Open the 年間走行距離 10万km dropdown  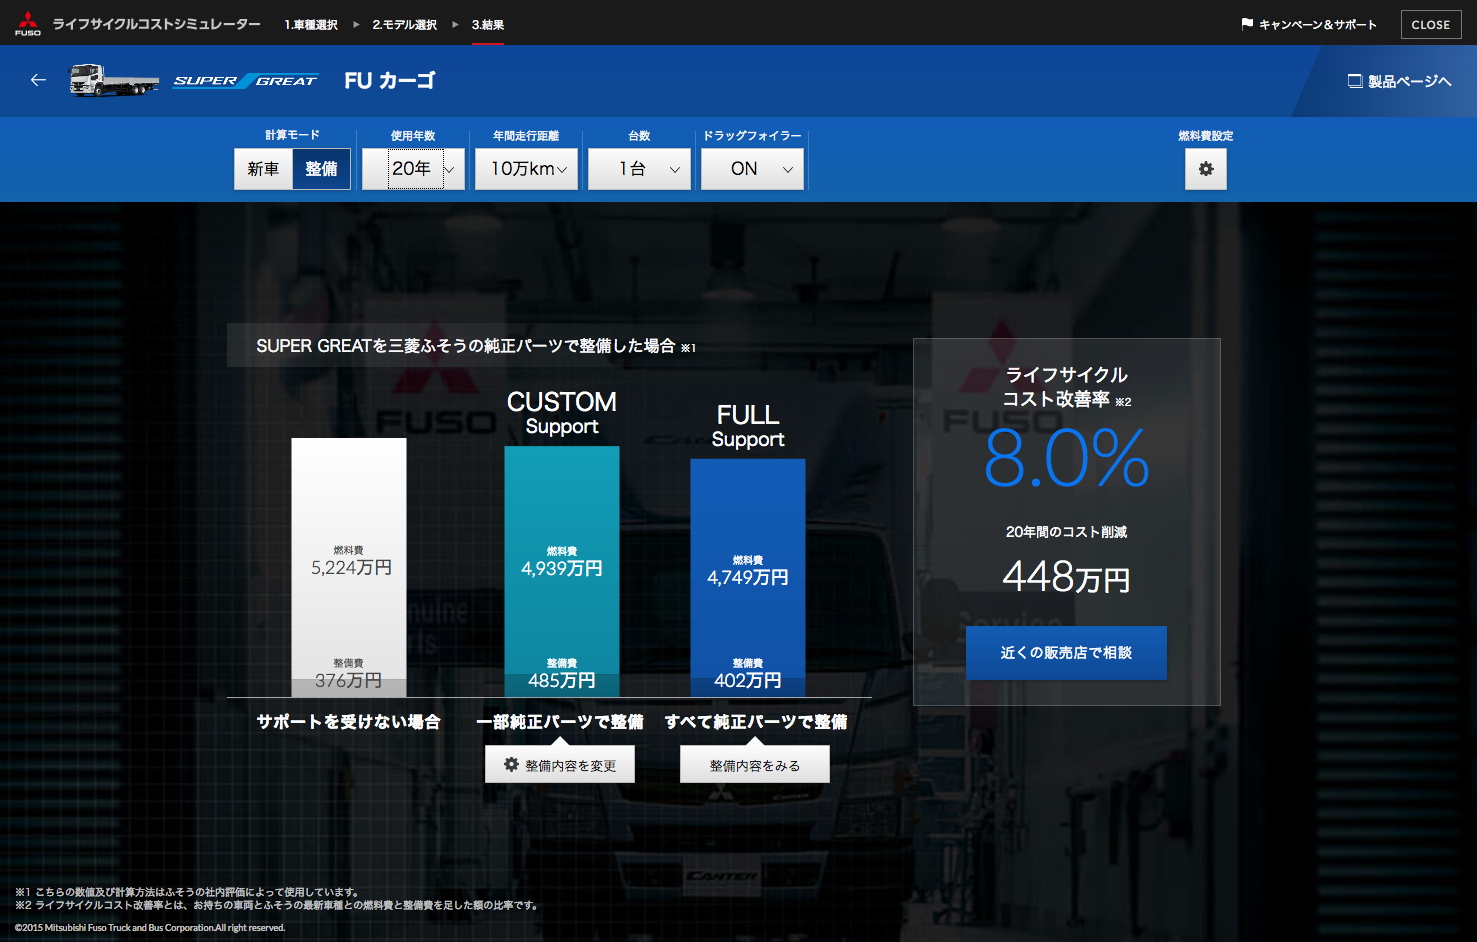(526, 169)
